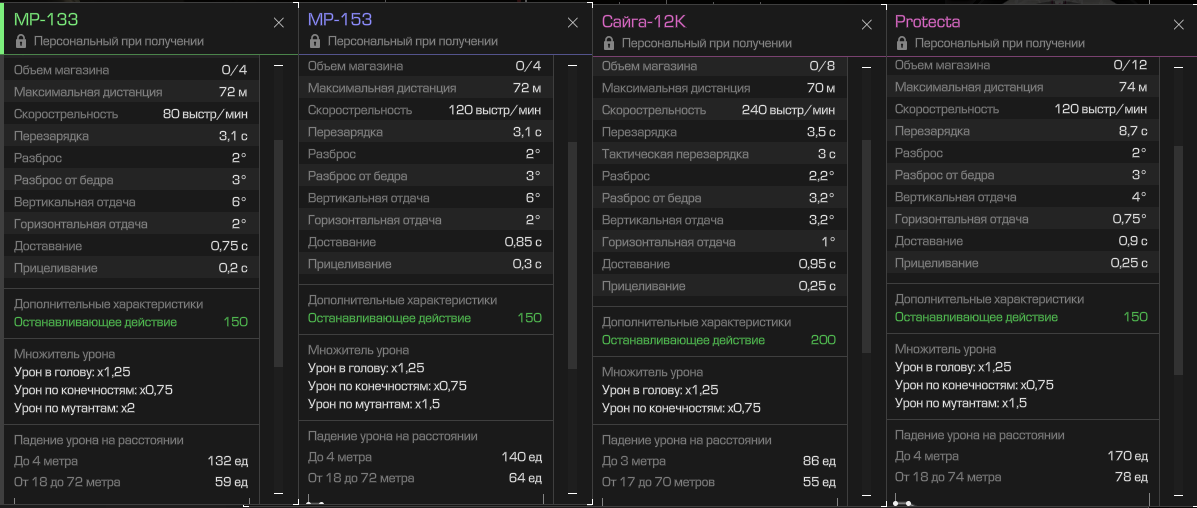Click the bottom scroll marker in Protecta panel
This screenshot has height=508, width=1197.
[1178, 494]
